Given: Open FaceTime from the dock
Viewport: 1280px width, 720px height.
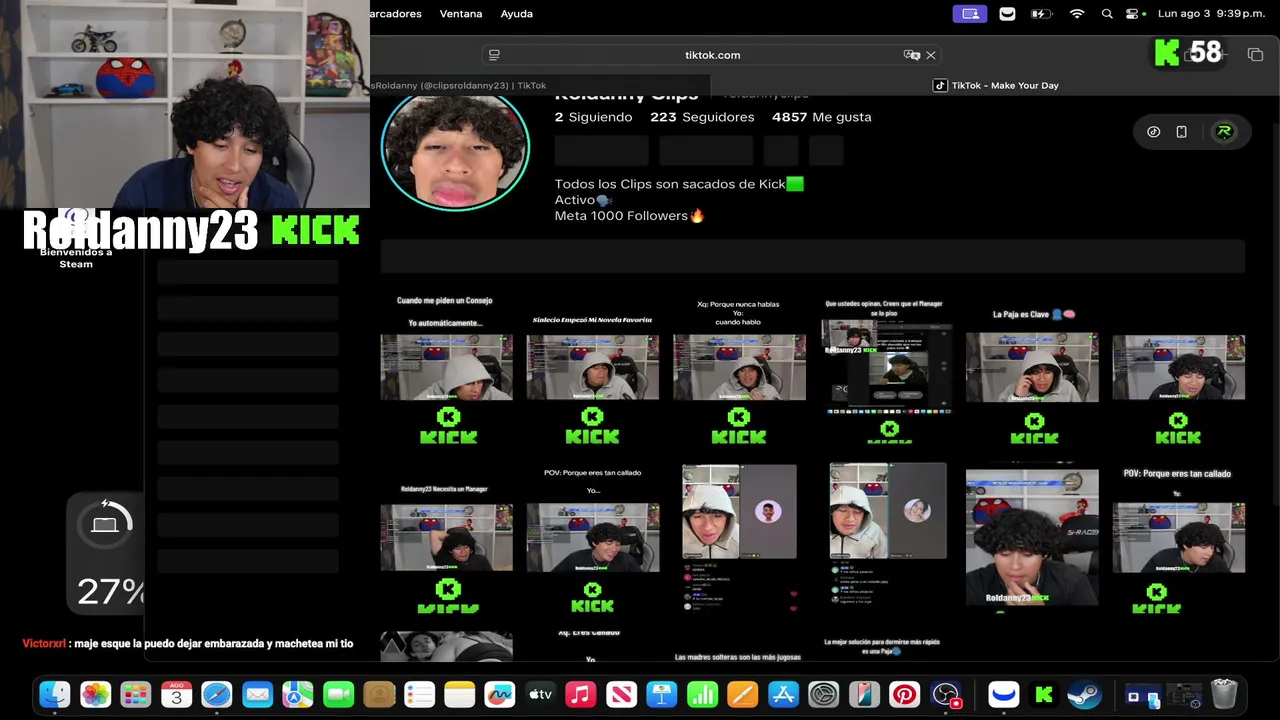Looking at the screenshot, I should 339,694.
